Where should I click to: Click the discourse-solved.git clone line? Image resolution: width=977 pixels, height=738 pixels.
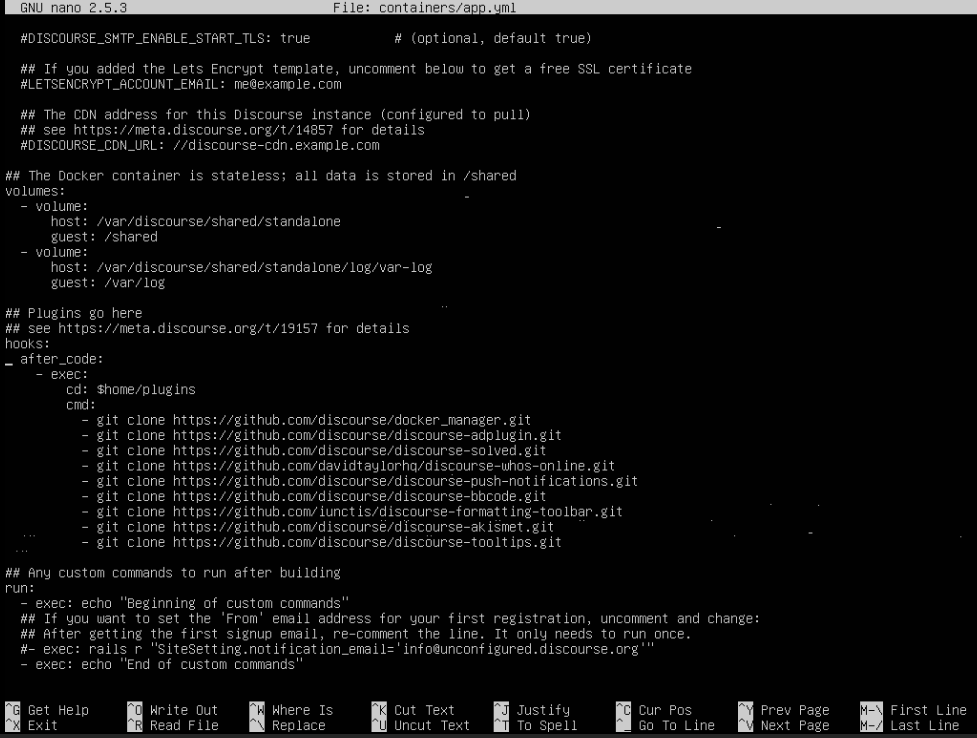[313, 451]
